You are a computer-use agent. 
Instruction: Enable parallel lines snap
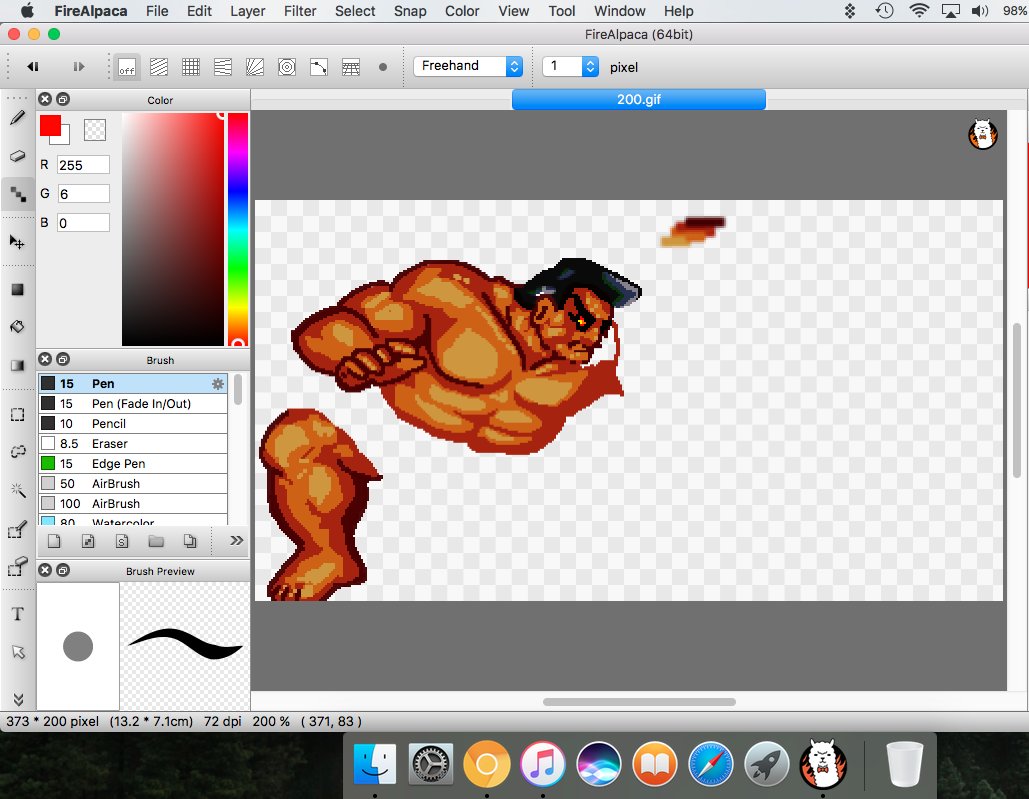159,67
